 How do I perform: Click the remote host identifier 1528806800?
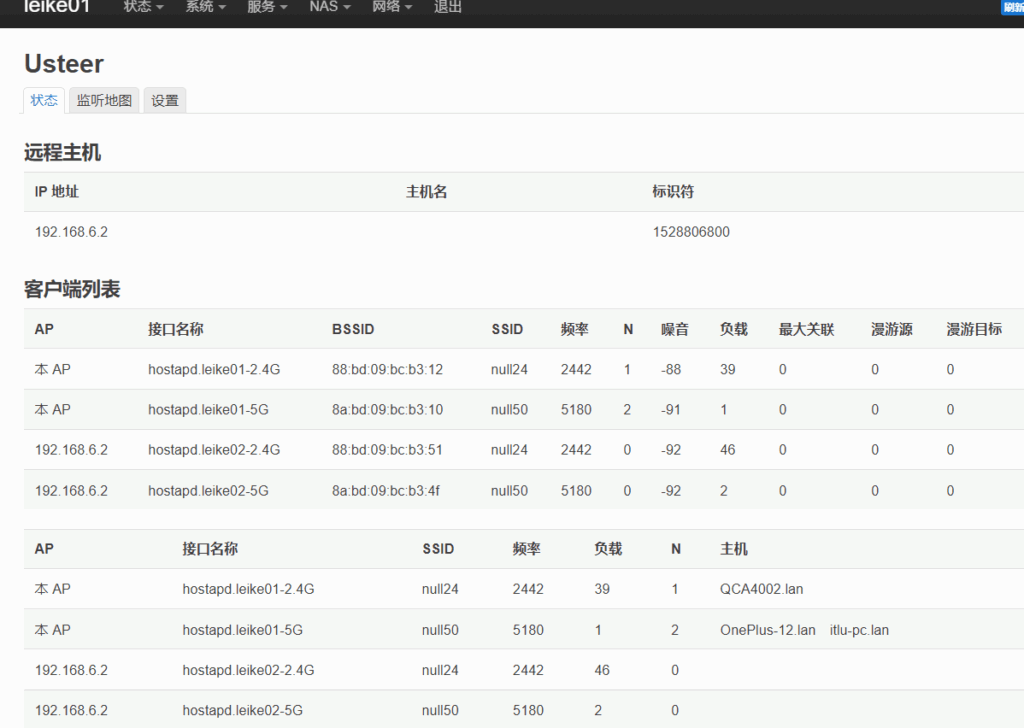(691, 232)
